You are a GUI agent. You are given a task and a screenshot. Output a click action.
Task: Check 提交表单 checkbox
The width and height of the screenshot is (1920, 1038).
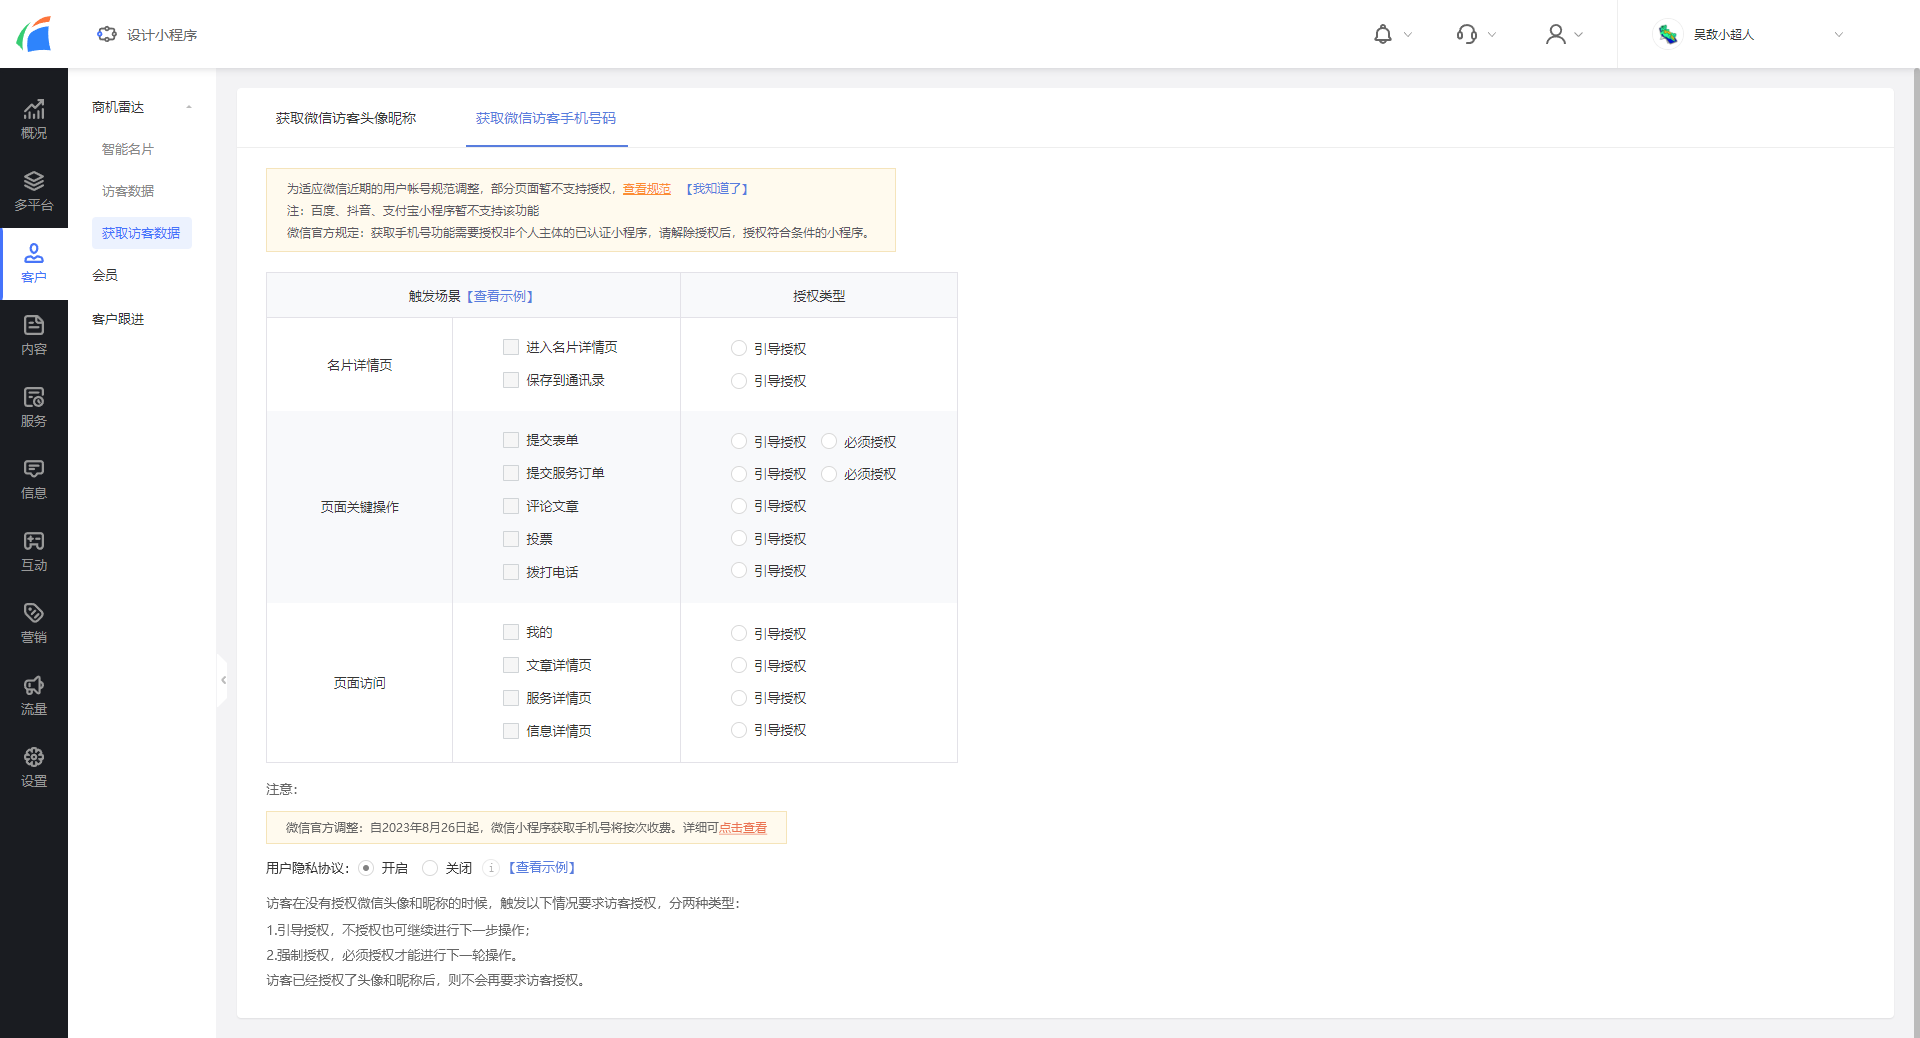(511, 440)
